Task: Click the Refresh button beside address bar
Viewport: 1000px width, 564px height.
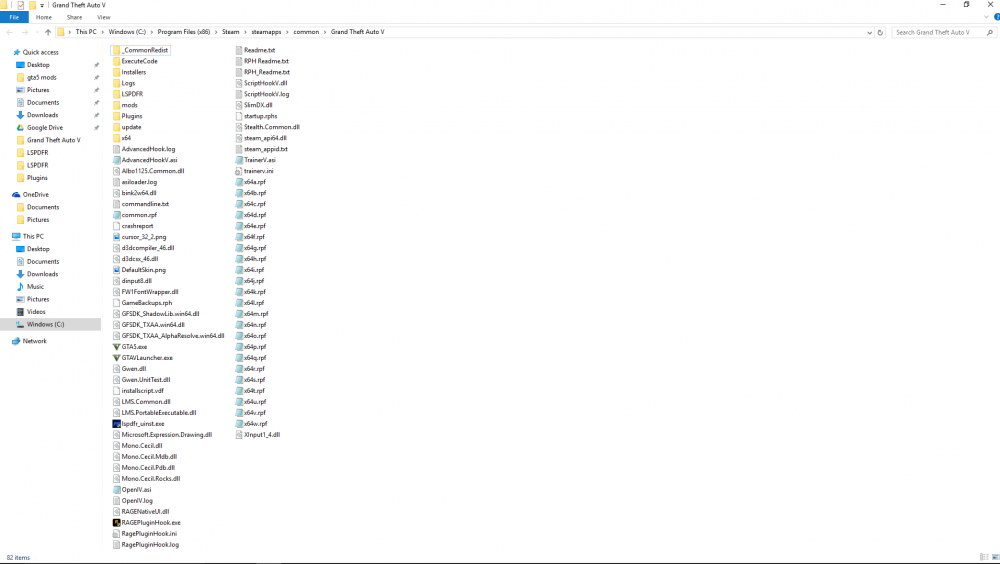Action: (880, 32)
